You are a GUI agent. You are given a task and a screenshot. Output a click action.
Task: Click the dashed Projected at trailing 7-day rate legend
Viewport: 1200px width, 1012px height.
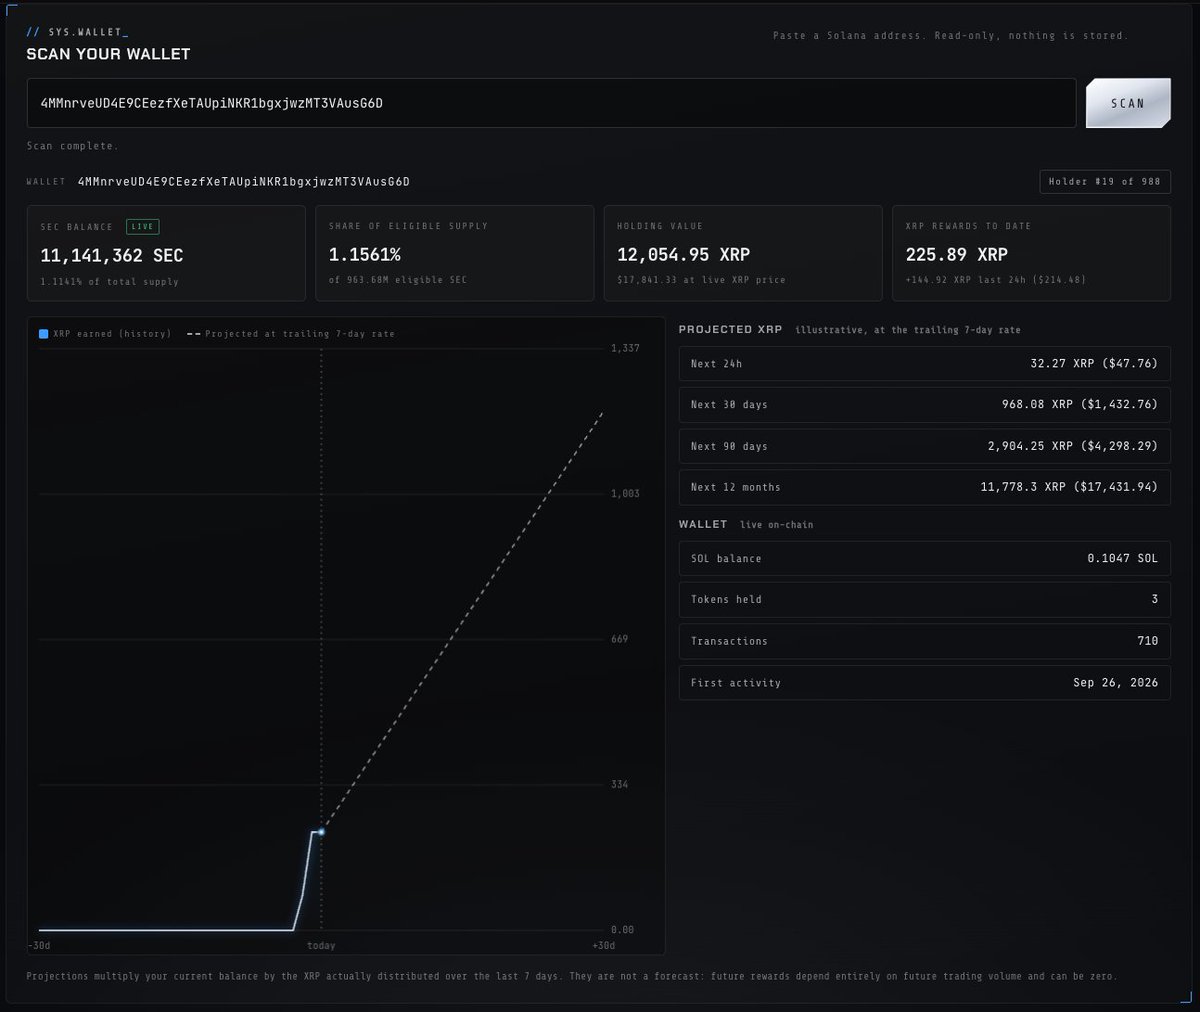(x=290, y=334)
